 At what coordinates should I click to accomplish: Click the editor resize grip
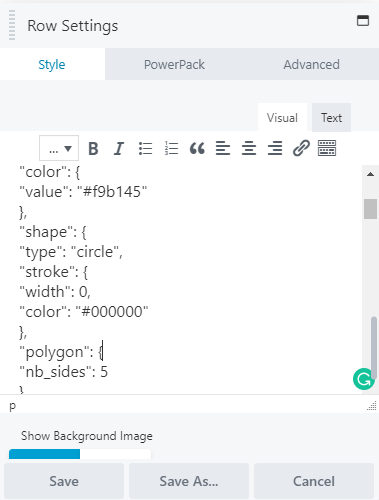tap(372, 406)
